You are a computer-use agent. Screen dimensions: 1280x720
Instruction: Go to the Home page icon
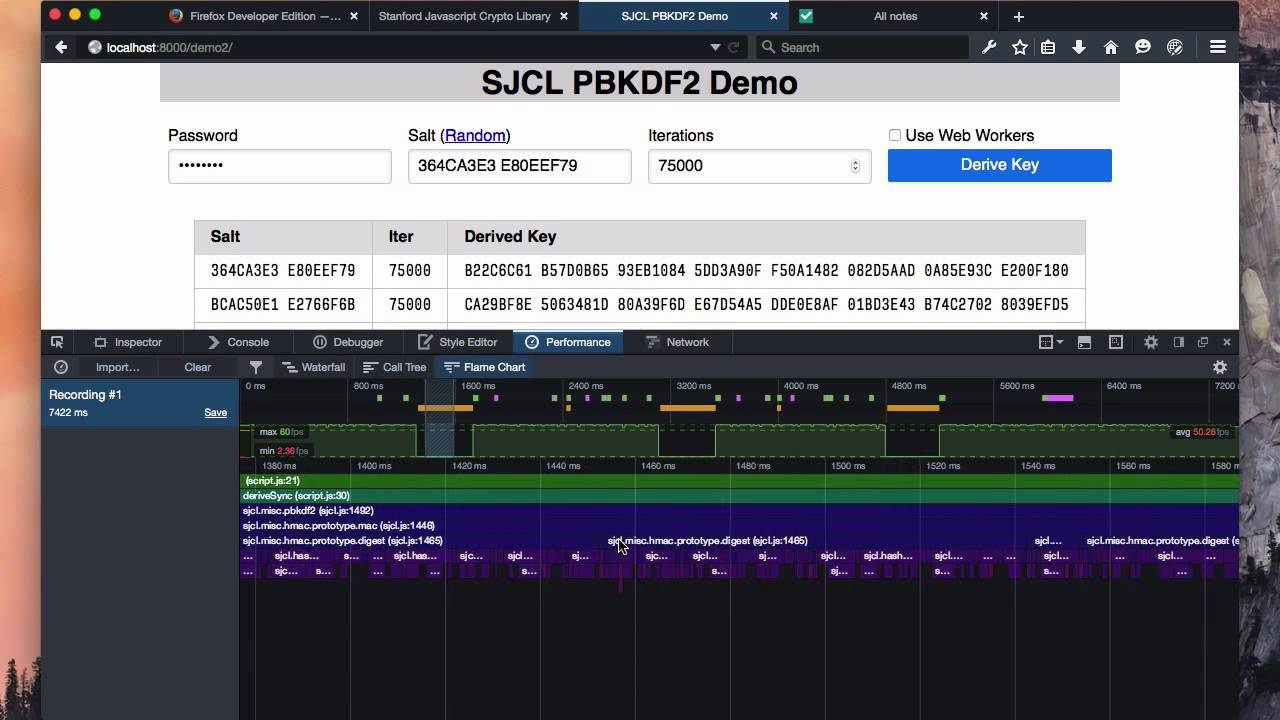(x=1110, y=47)
